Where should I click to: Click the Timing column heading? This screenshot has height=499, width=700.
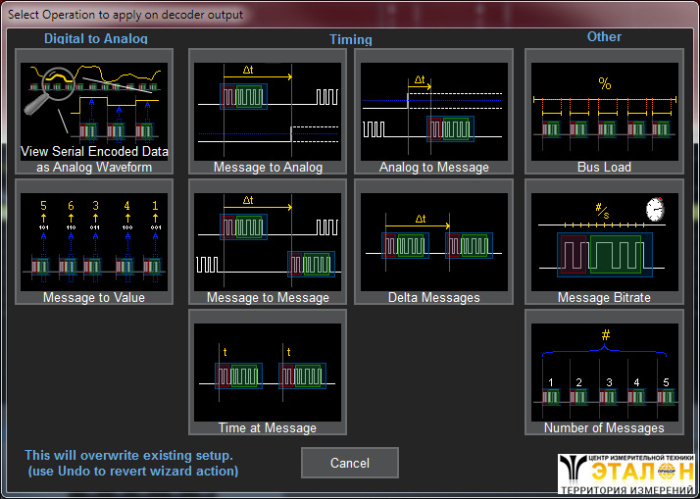pos(350,40)
